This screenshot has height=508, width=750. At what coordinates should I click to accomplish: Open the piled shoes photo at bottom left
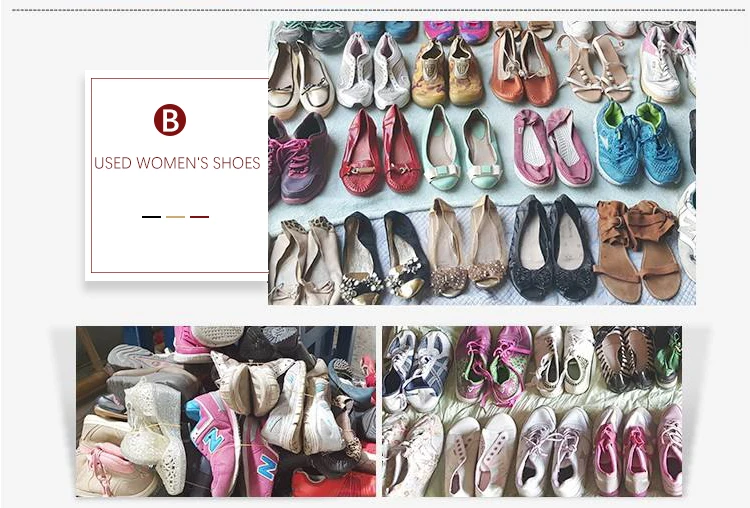226,411
